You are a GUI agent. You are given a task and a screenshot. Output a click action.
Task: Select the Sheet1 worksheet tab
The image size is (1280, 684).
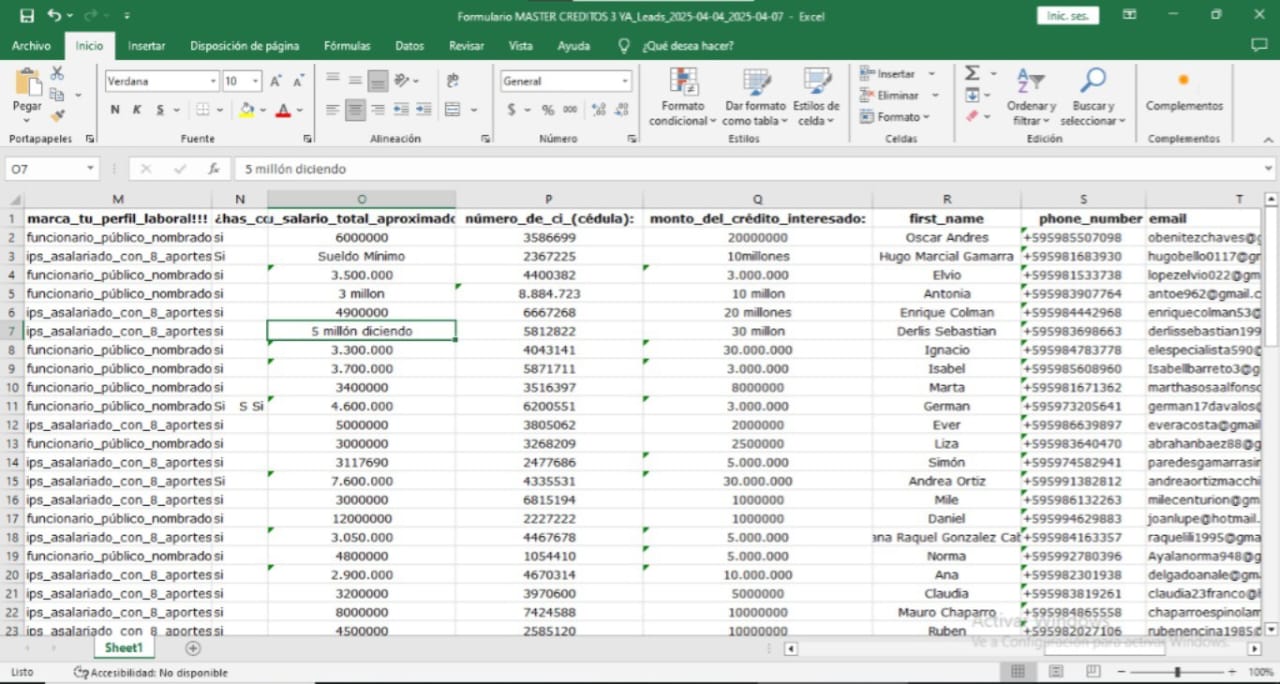pos(124,648)
